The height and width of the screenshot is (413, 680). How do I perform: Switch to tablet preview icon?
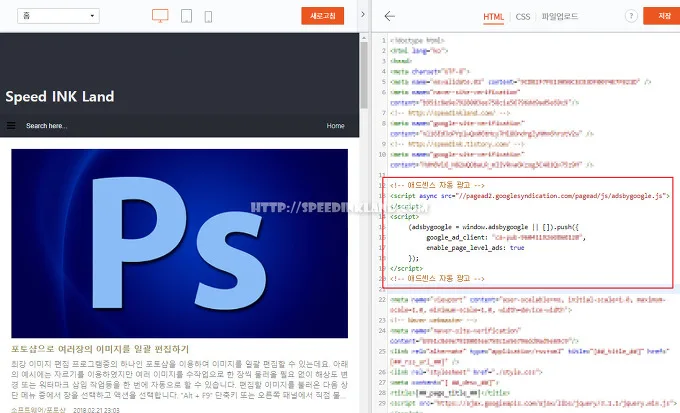click(186, 16)
